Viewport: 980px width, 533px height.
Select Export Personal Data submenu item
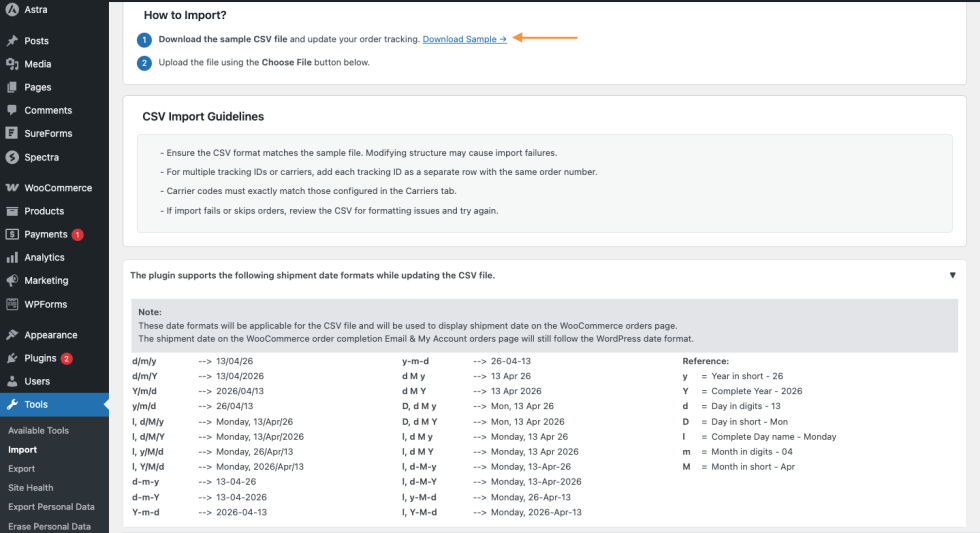point(51,507)
